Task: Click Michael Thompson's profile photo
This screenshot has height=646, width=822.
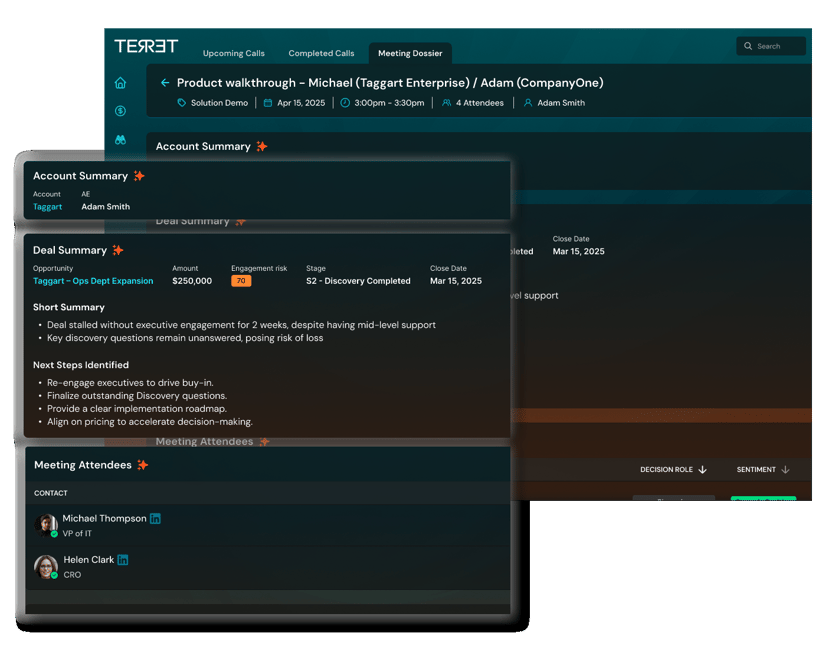Action: tap(46, 524)
